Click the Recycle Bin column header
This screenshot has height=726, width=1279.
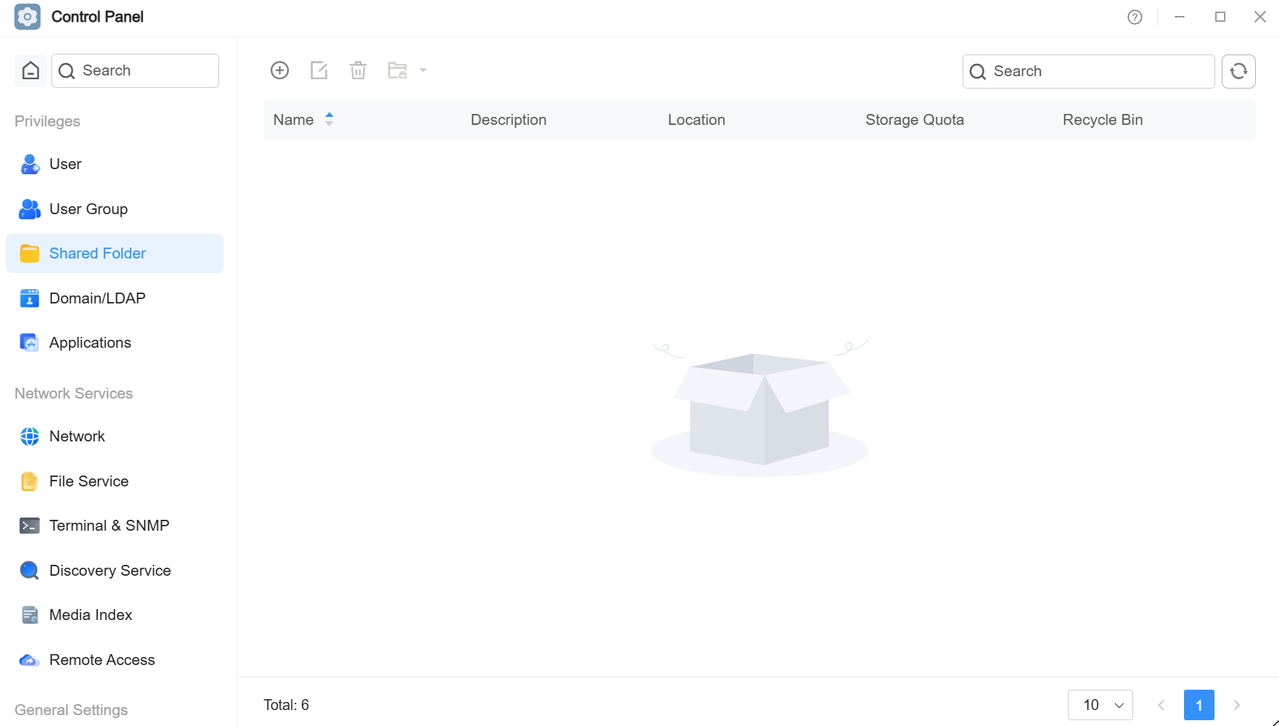point(1102,120)
